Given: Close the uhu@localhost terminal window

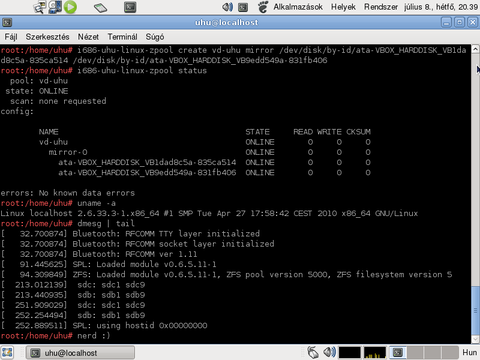Looking at the screenshot, I should coord(473,22).
